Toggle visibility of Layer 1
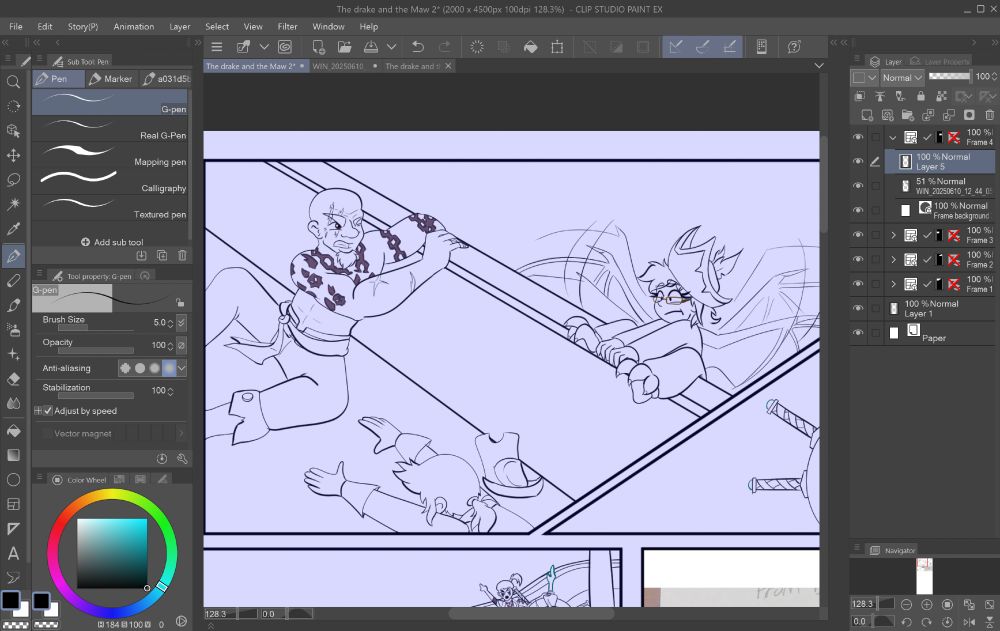 (x=858, y=309)
